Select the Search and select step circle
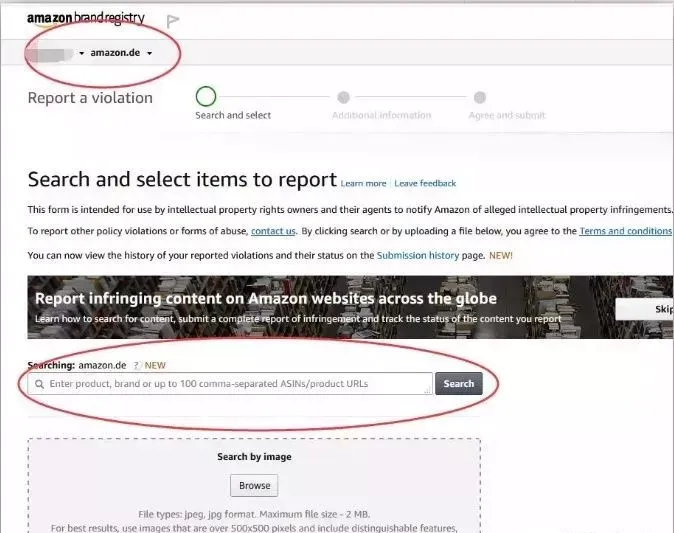The width and height of the screenshot is (674, 533). click(x=206, y=97)
